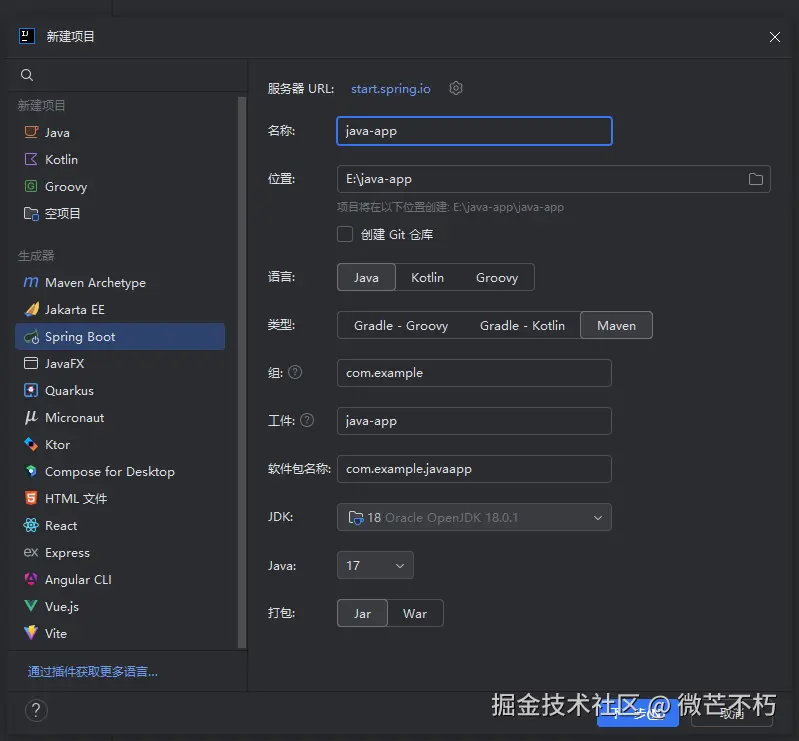Select Angular CLI generator icon
The height and width of the screenshot is (741, 799).
coord(31,579)
